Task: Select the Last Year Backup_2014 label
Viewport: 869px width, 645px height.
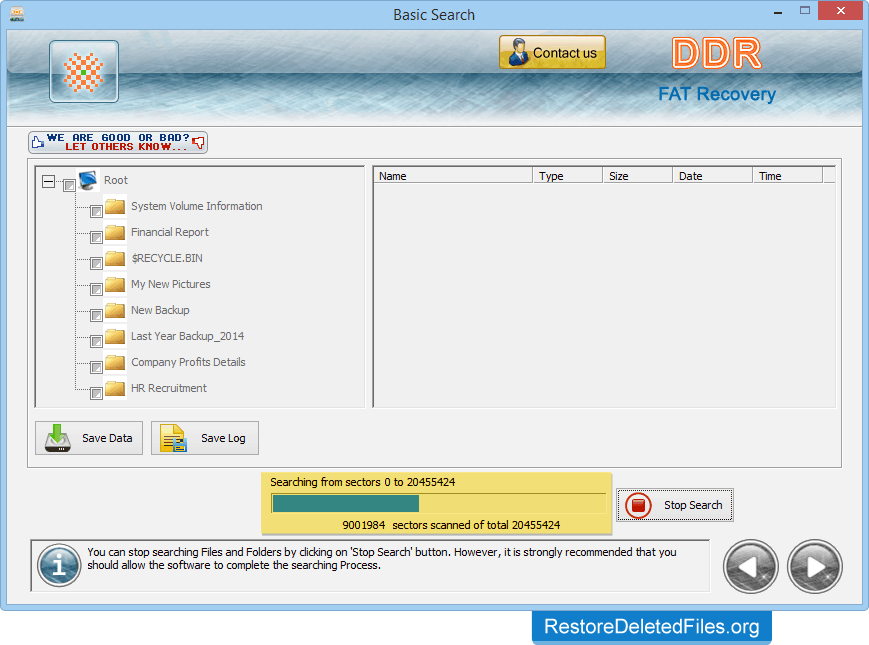Action: [187, 336]
